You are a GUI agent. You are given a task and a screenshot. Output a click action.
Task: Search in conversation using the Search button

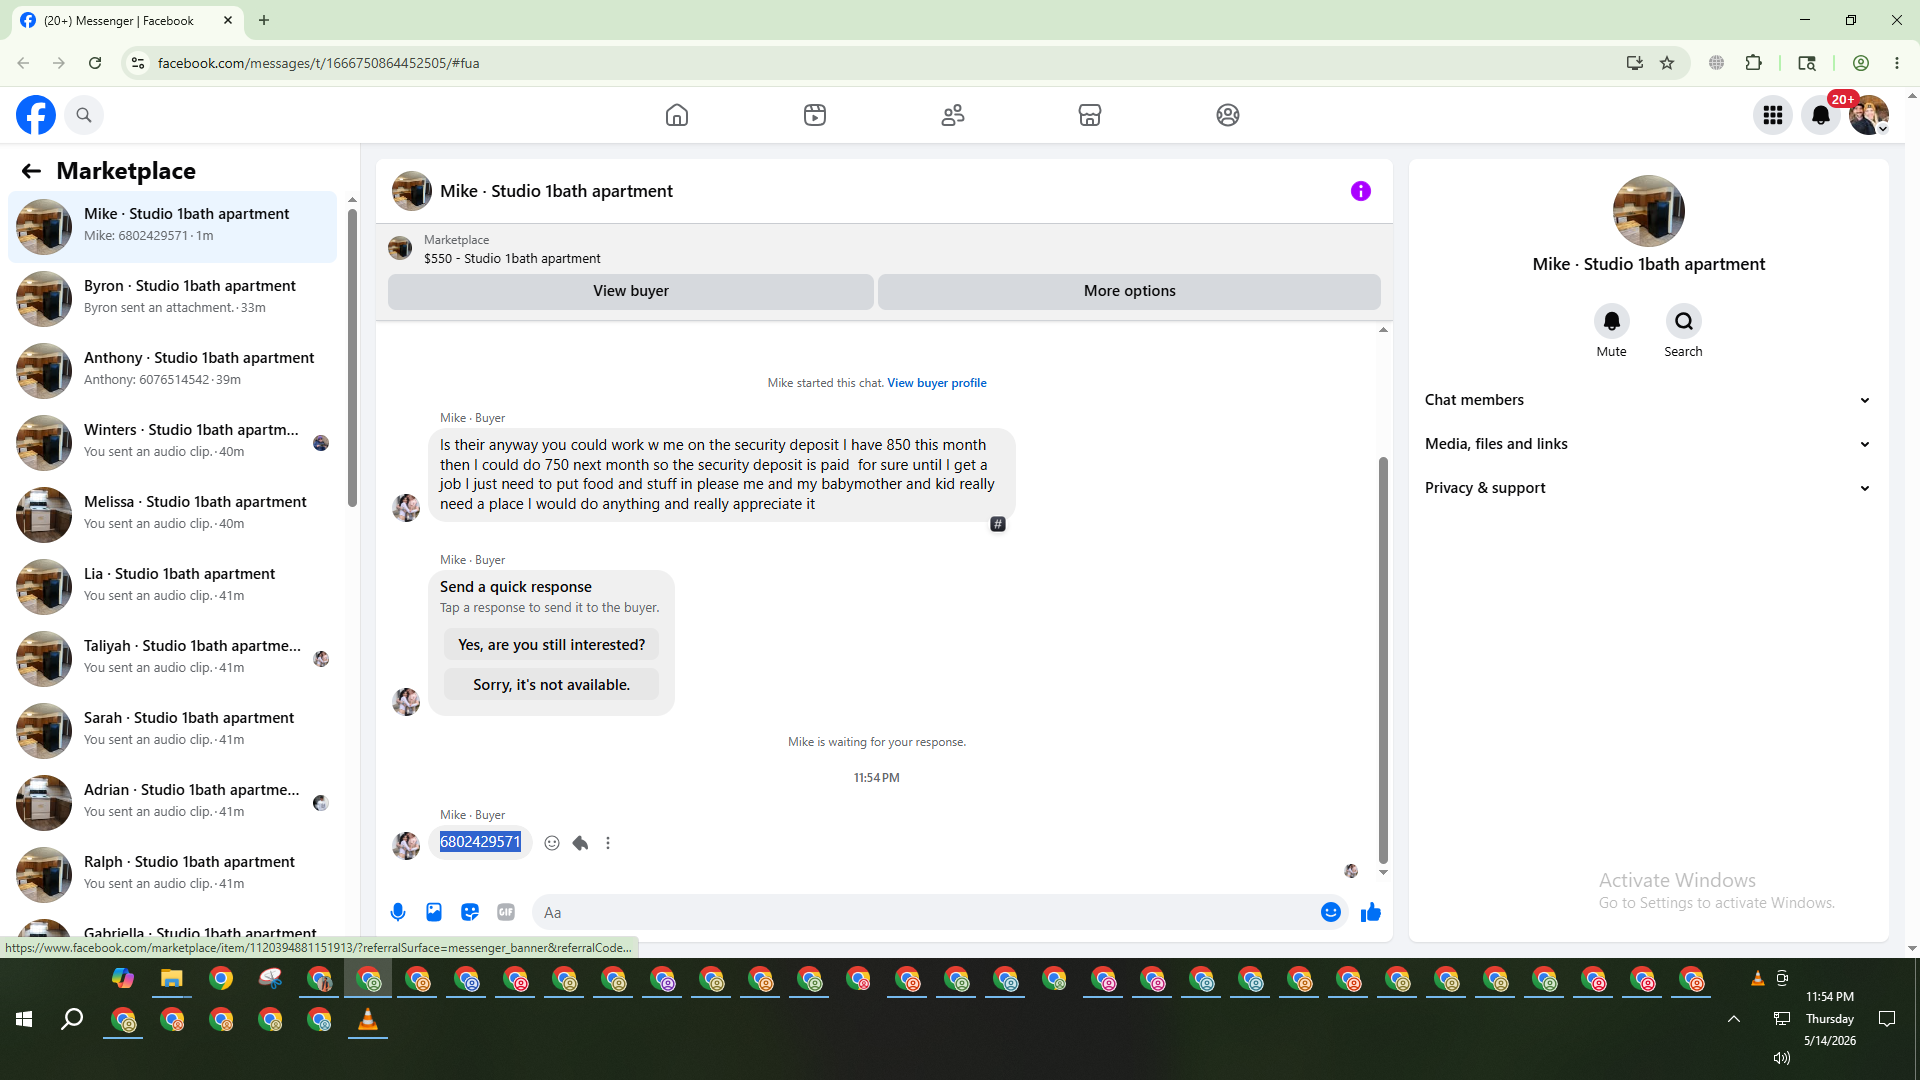[x=1684, y=321]
